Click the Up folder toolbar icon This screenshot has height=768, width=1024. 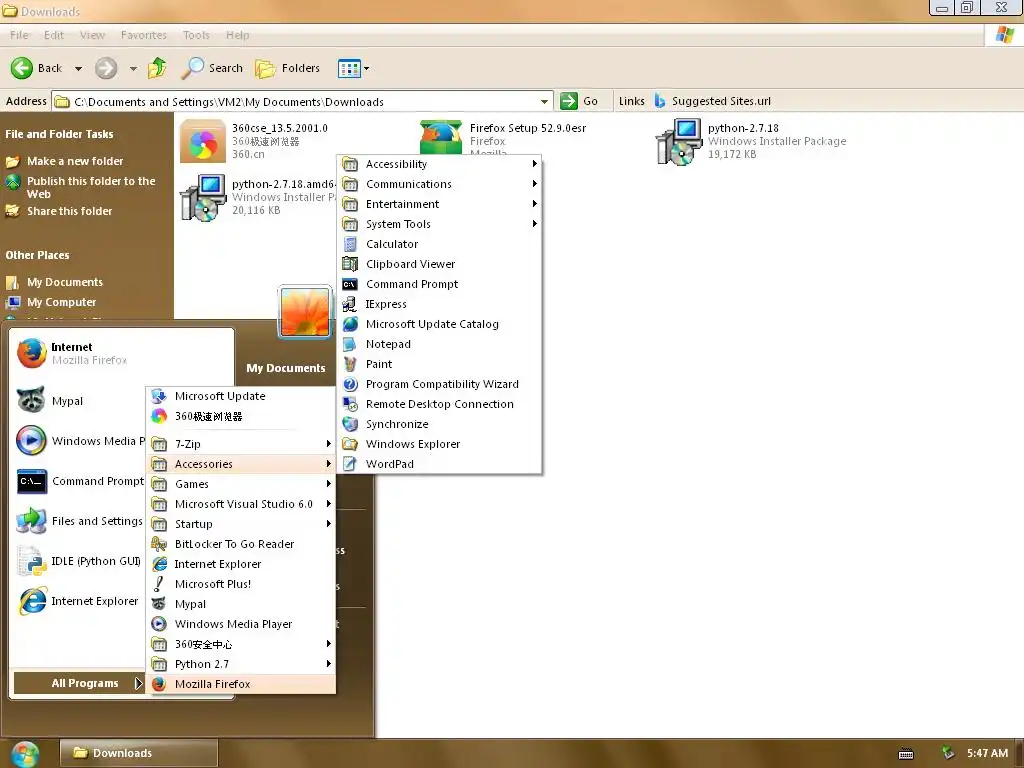[157, 68]
